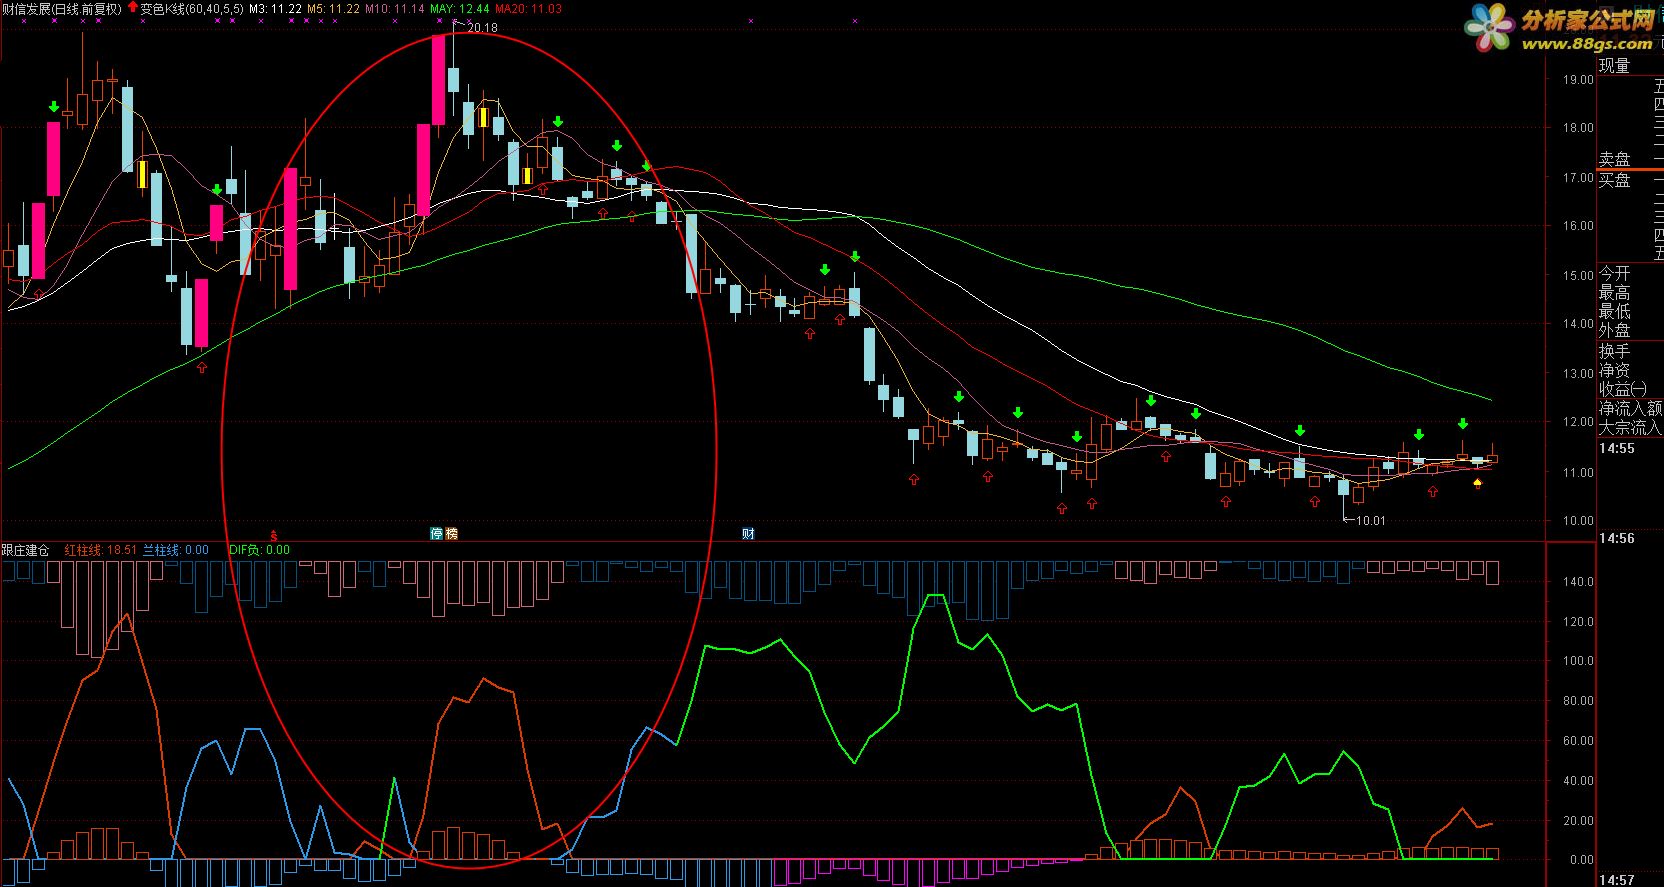Image resolution: width=1664 pixels, height=887 pixels.
Task: Click the 19.00 price axis label
Action: tap(1577, 80)
